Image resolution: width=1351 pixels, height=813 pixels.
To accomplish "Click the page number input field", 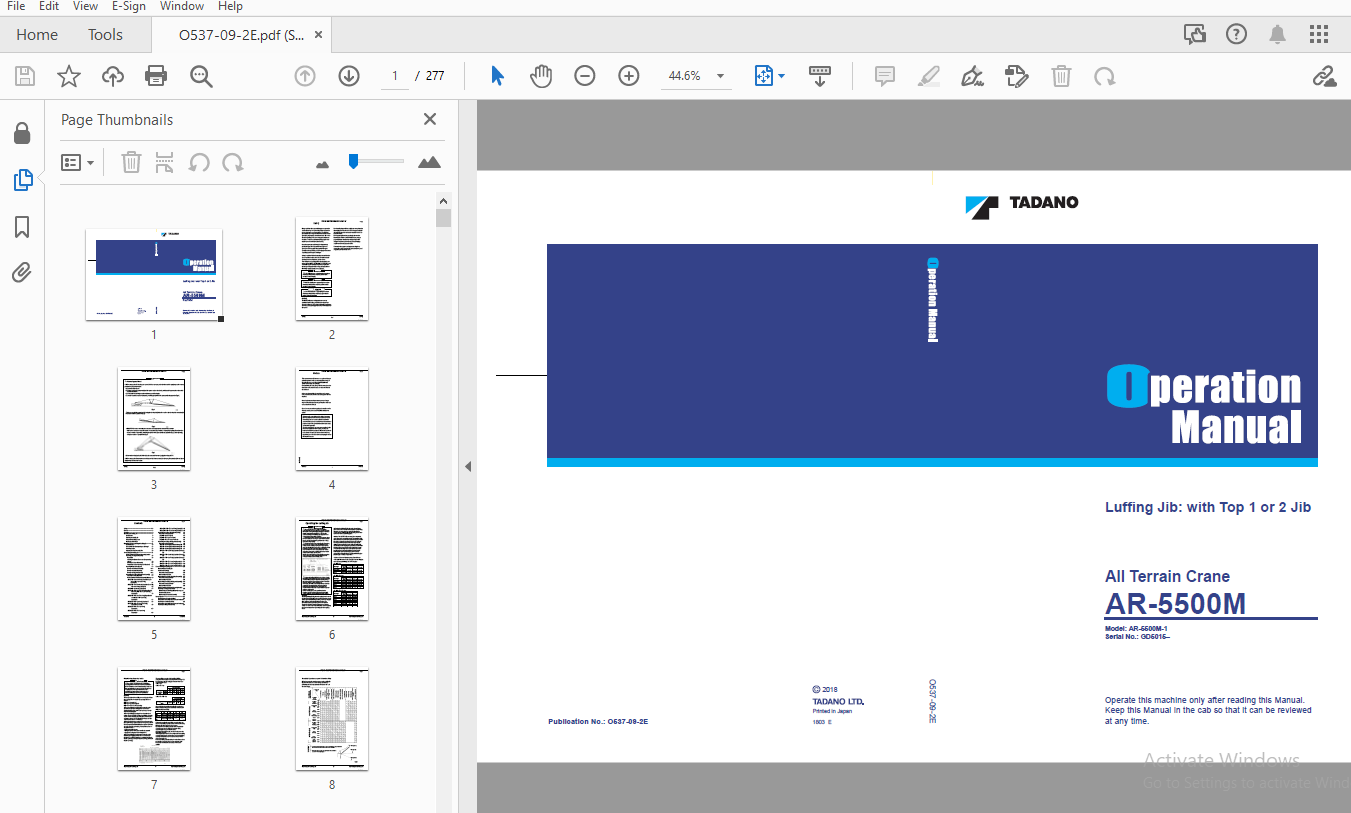I will click(395, 76).
